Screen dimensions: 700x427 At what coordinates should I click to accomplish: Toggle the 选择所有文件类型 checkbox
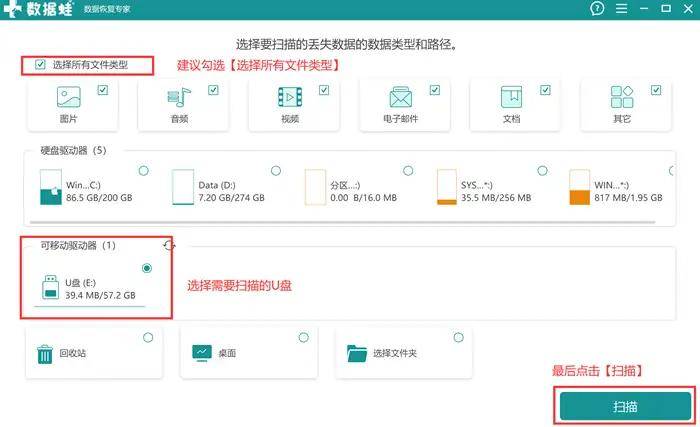click(40, 65)
